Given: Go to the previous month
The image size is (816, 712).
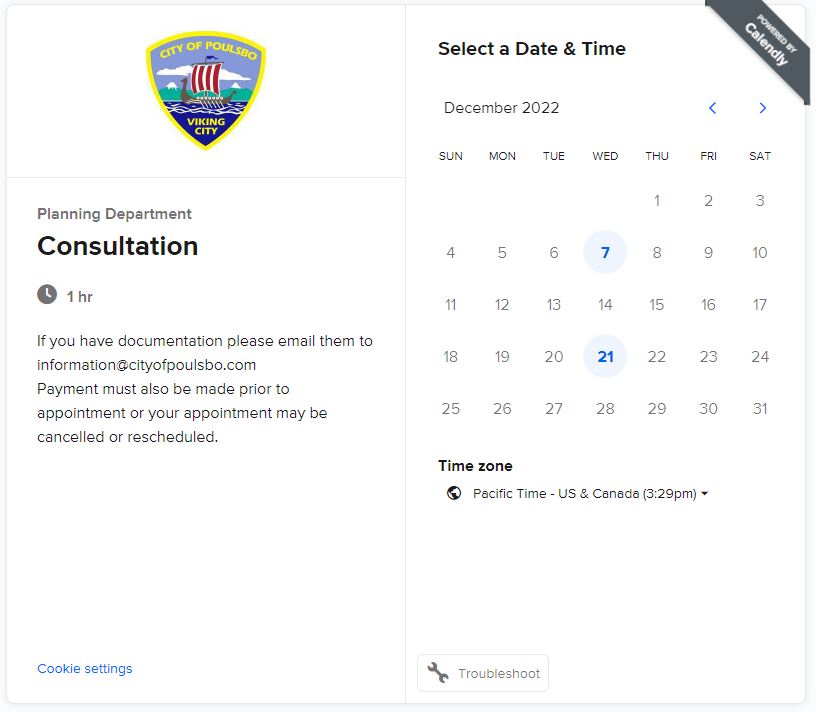Looking at the screenshot, I should 712,108.
